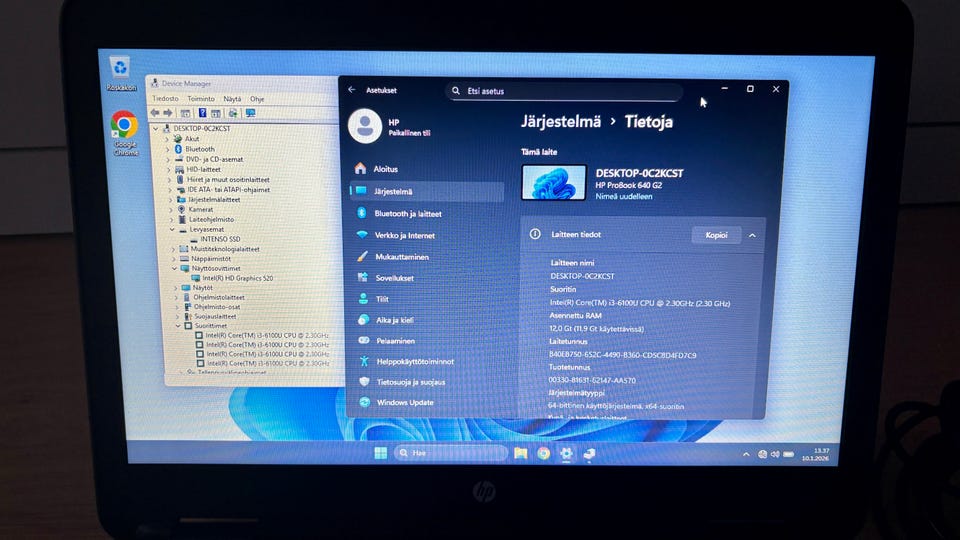Click Etsi asetus search field
The height and width of the screenshot is (540, 960).
point(564,91)
